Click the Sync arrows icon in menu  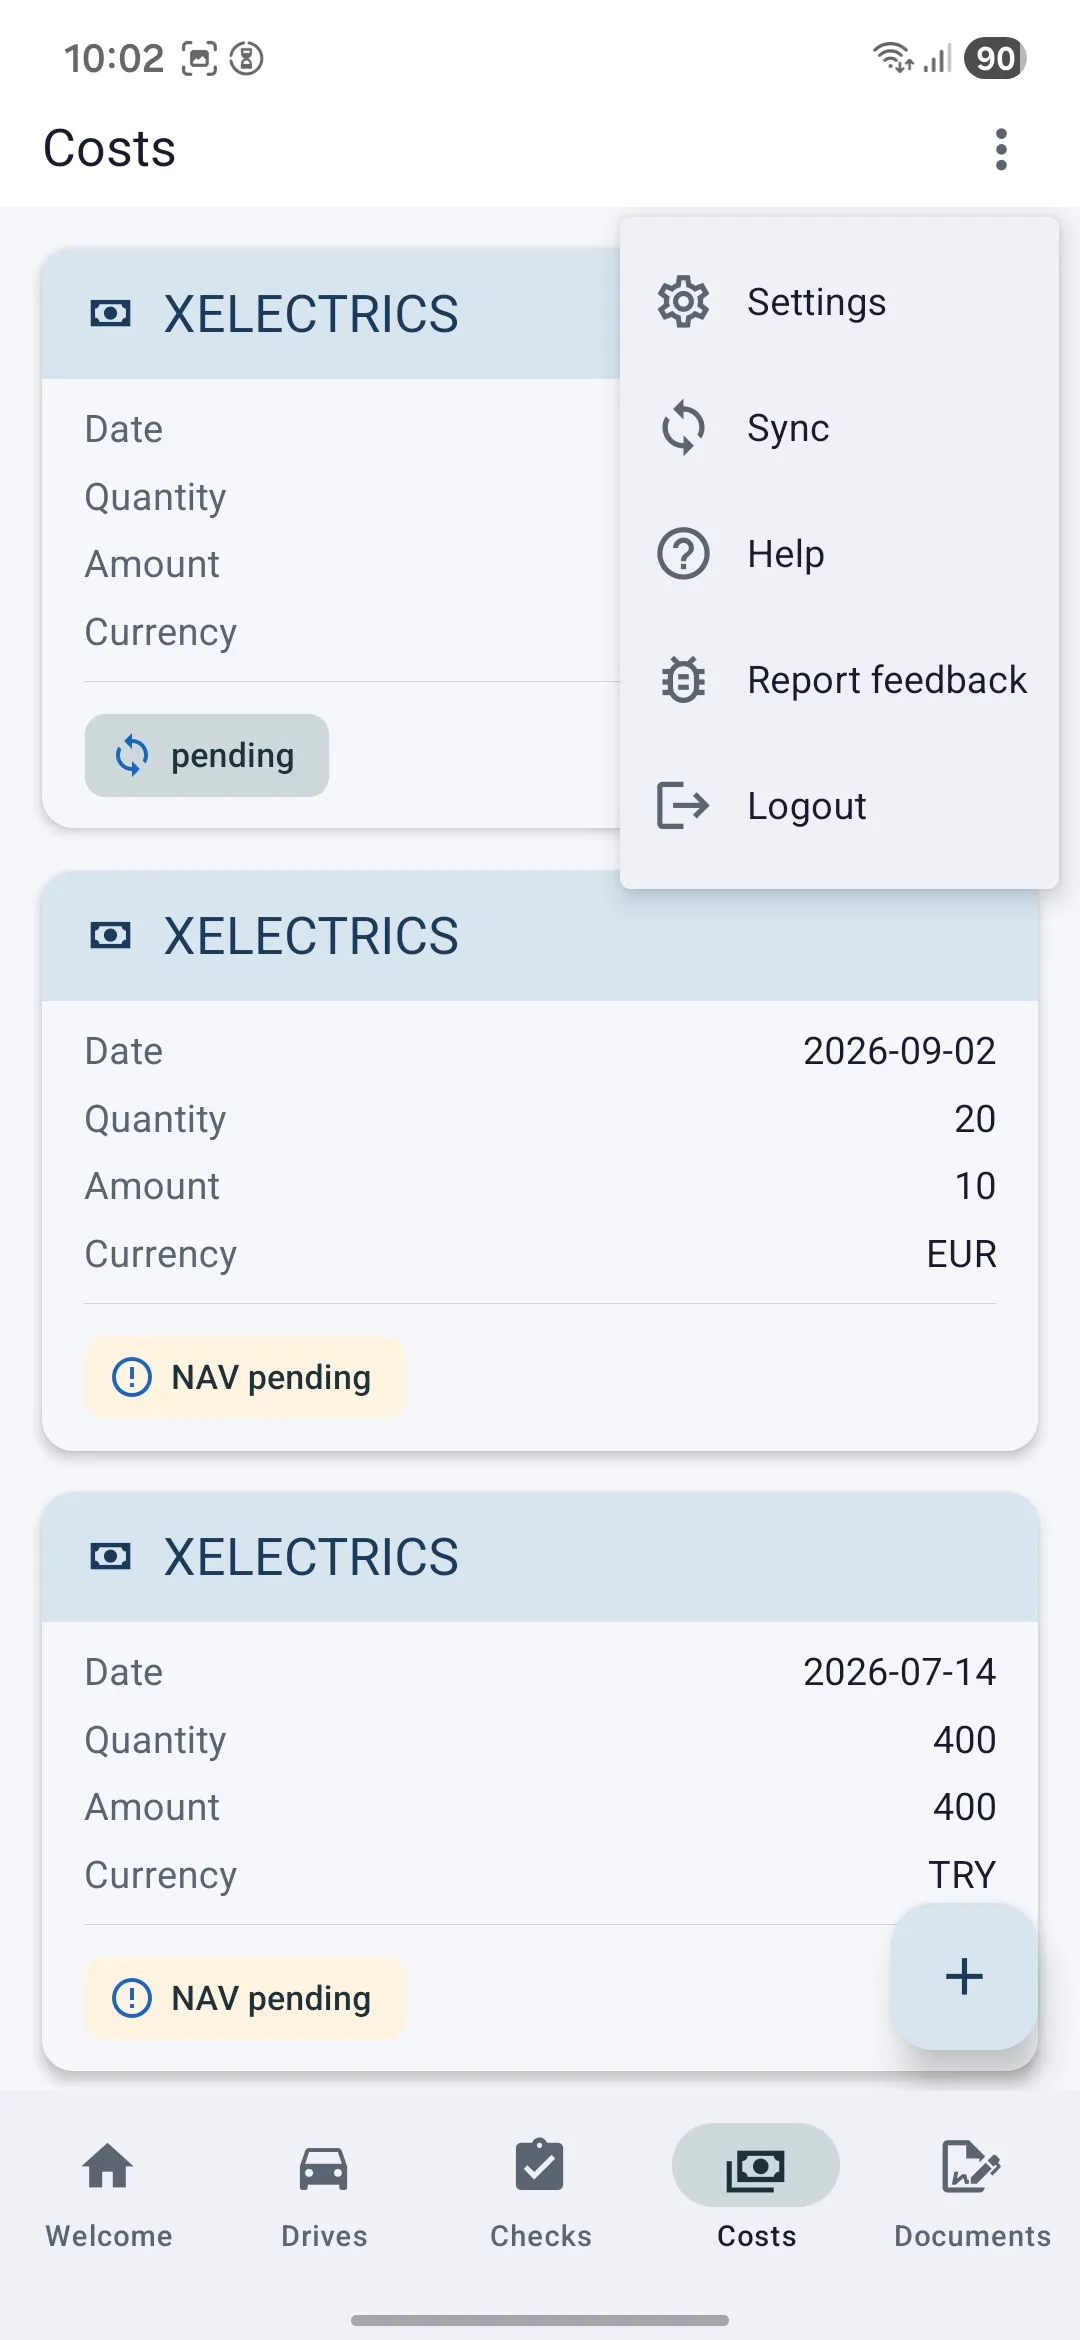[x=683, y=428]
